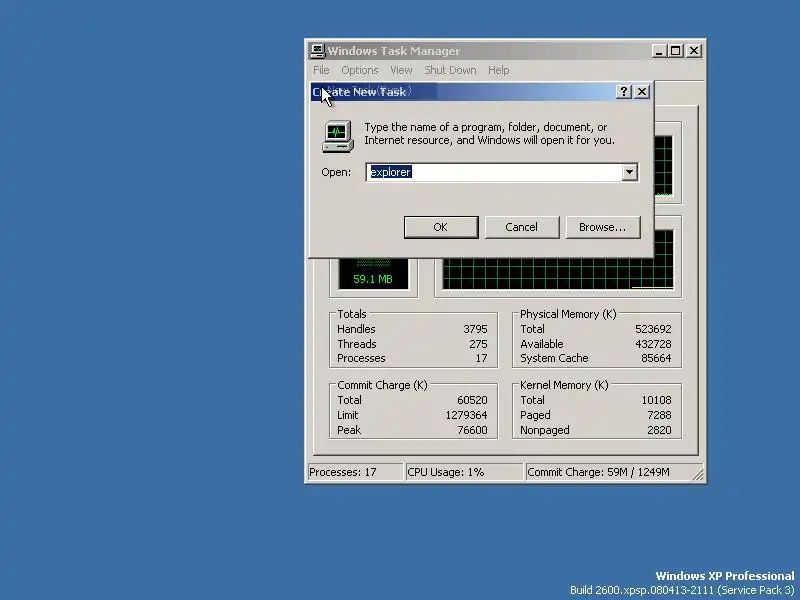This screenshot has width=800, height=600.
Task: Open the View menu
Action: pos(401,70)
